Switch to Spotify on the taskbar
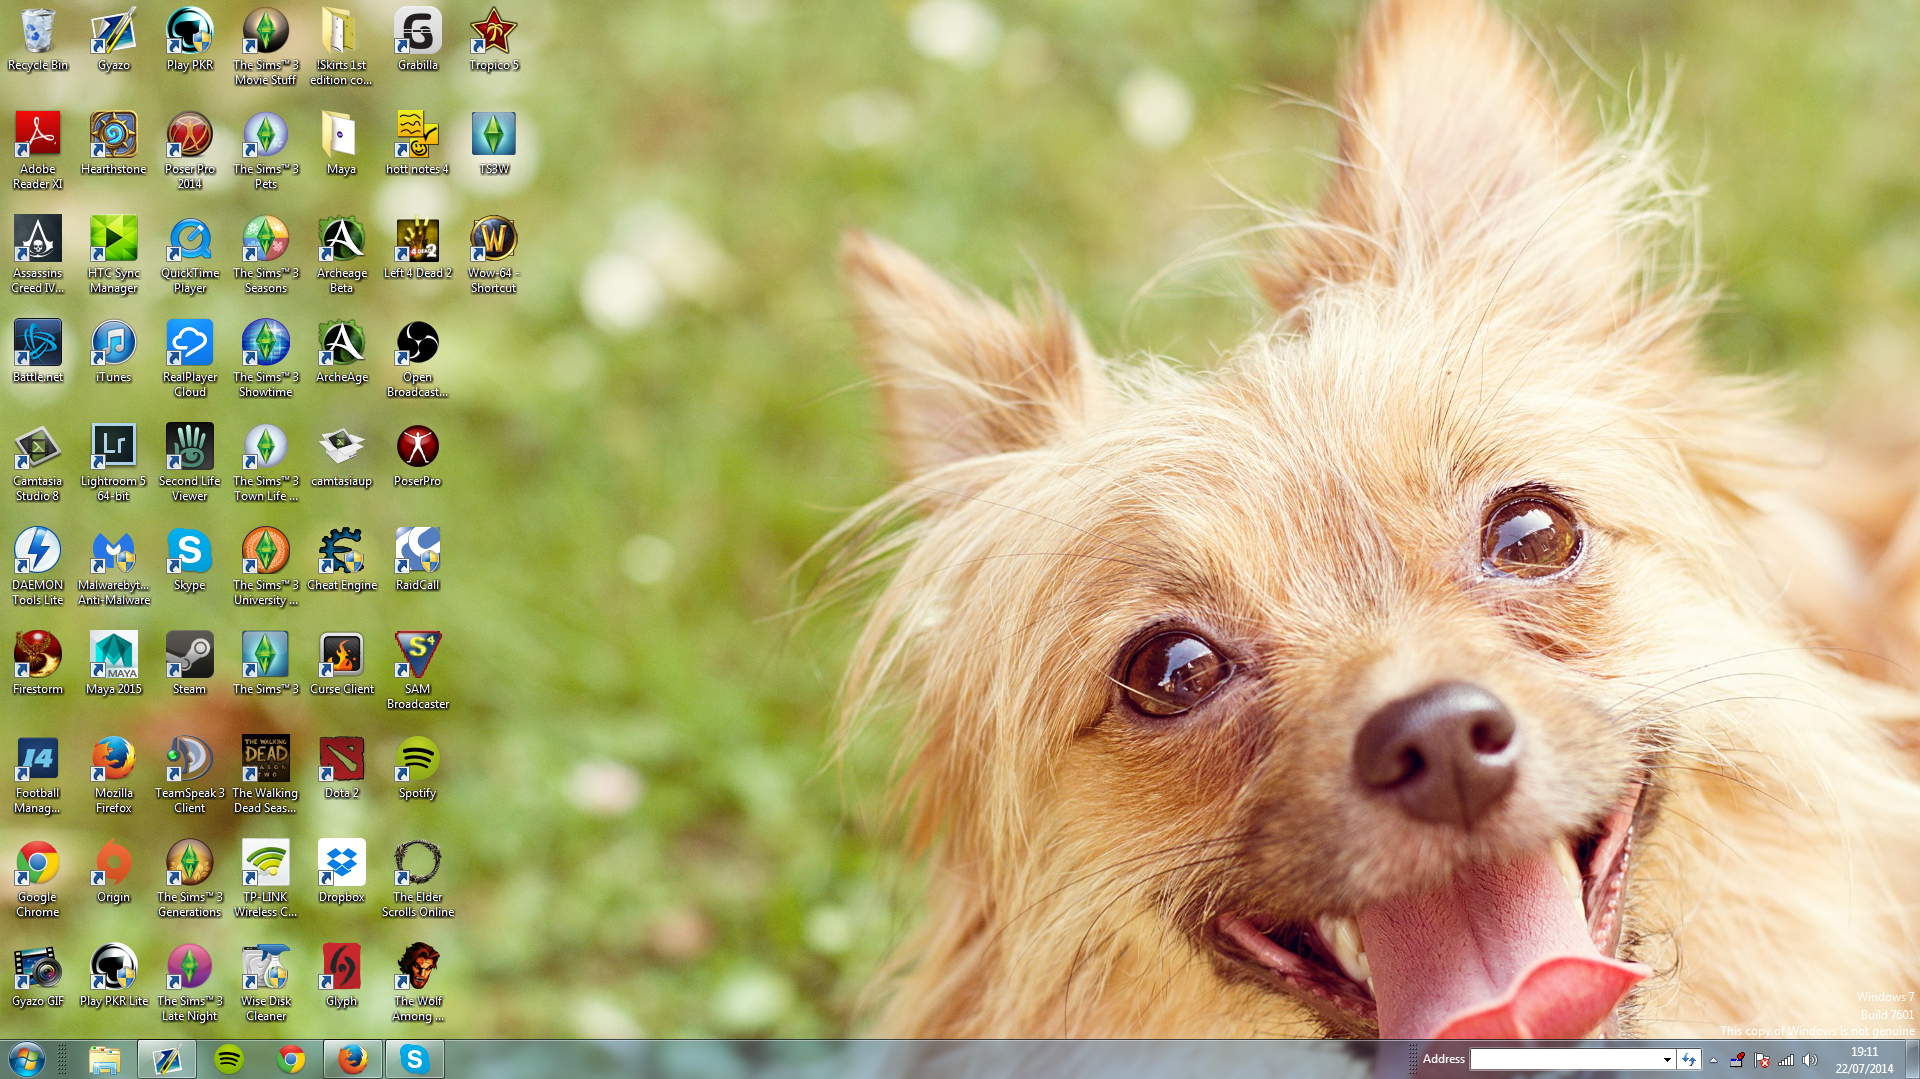This screenshot has width=1920, height=1079. 229,1059
